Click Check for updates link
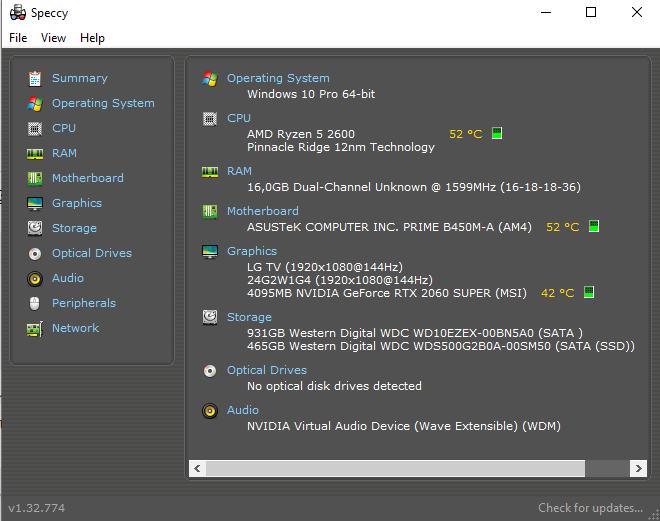This screenshot has height=521, width=660. point(590,508)
